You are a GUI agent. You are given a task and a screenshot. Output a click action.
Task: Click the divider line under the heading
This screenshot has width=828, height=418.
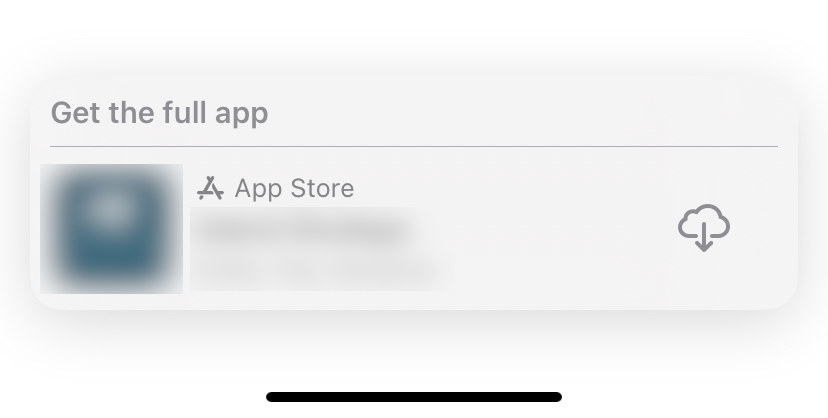pyautogui.click(x=414, y=146)
